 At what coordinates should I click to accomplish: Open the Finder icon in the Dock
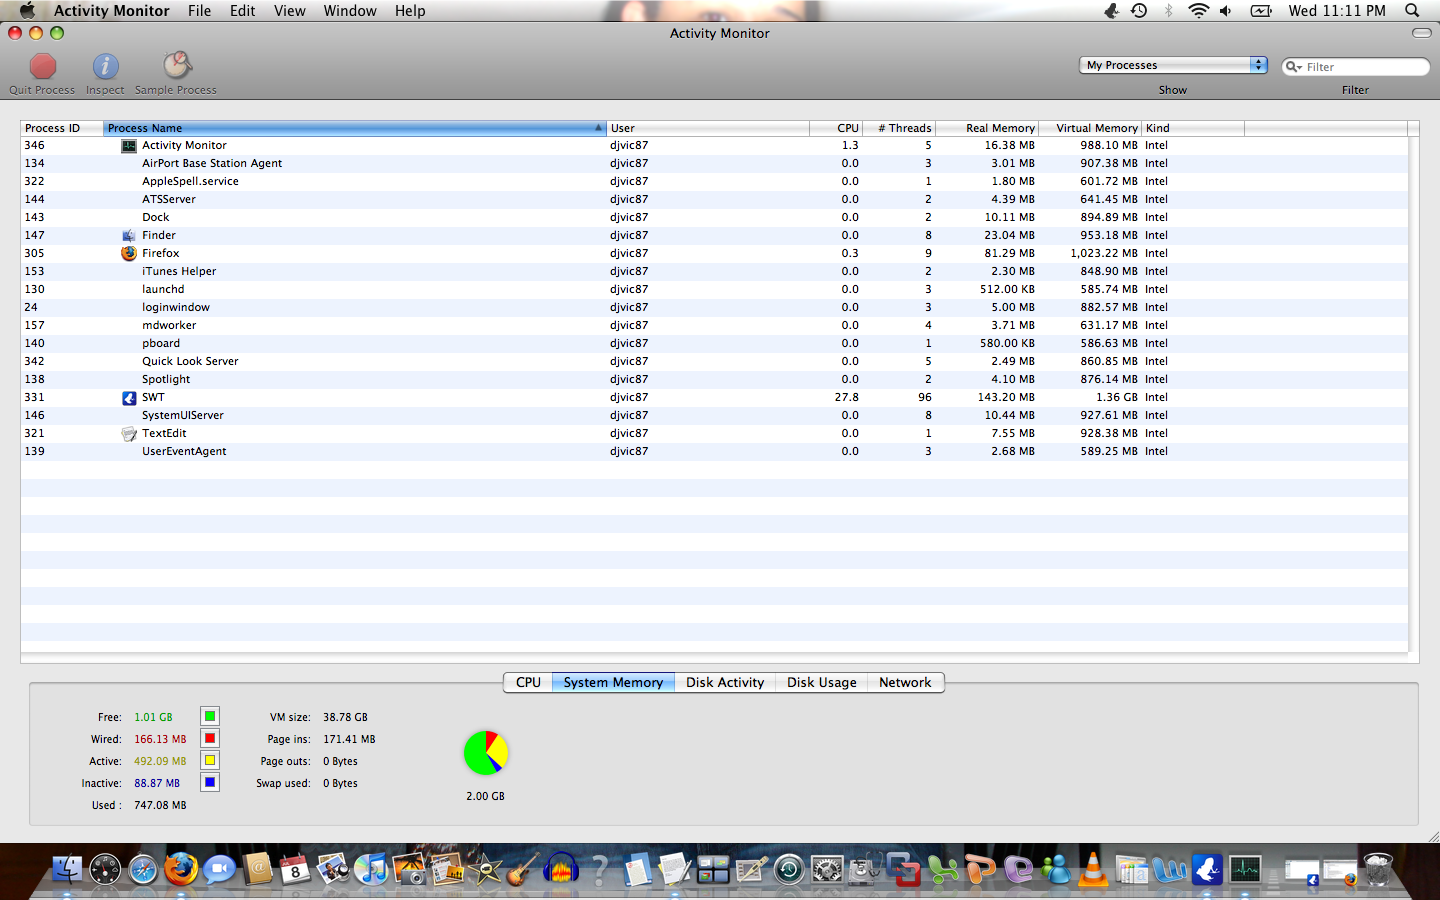tap(67, 869)
